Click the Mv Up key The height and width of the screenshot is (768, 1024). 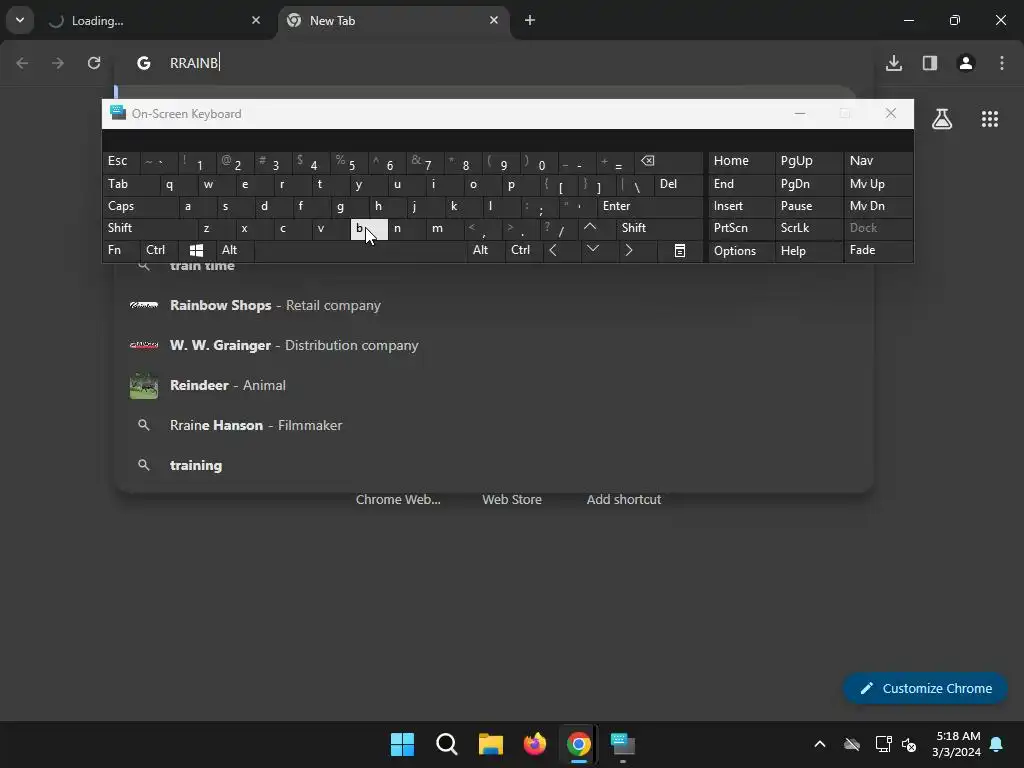click(878, 184)
